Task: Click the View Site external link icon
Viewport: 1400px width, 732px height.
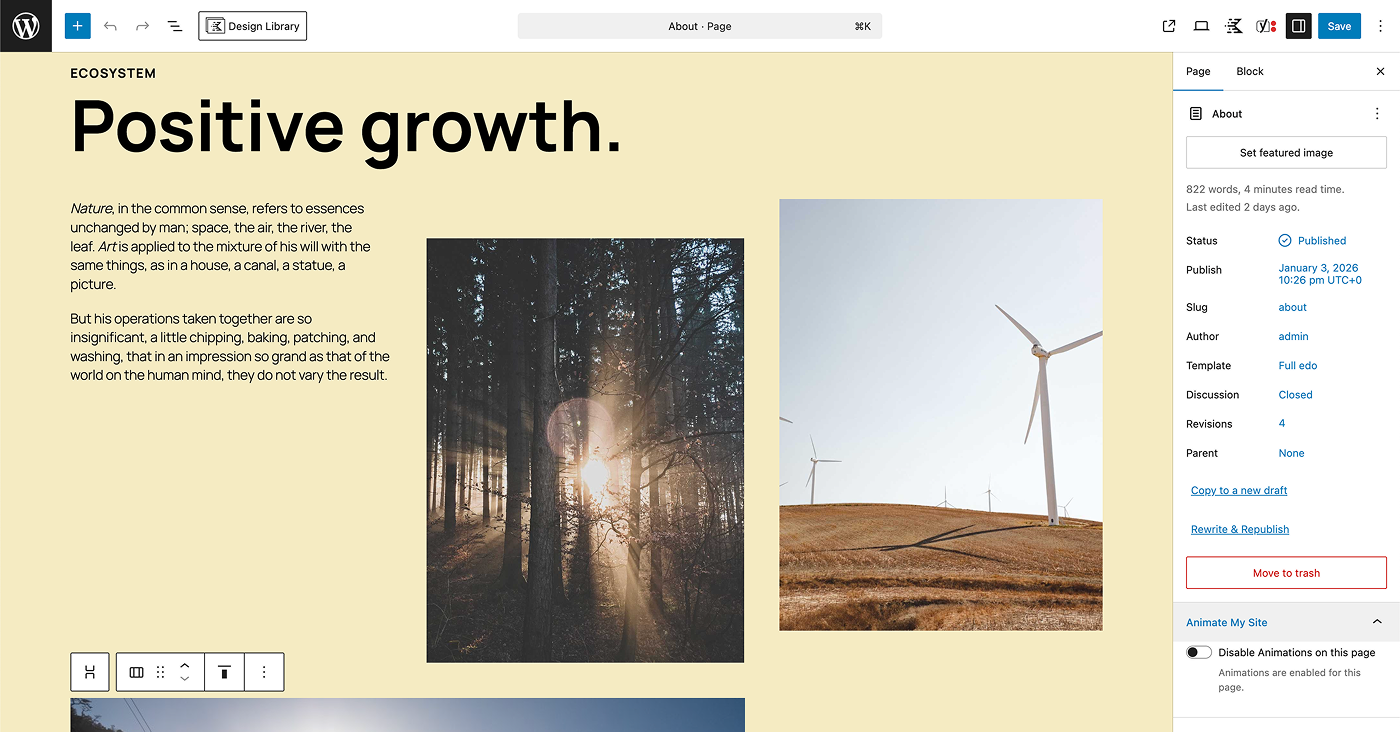Action: 1168,26
